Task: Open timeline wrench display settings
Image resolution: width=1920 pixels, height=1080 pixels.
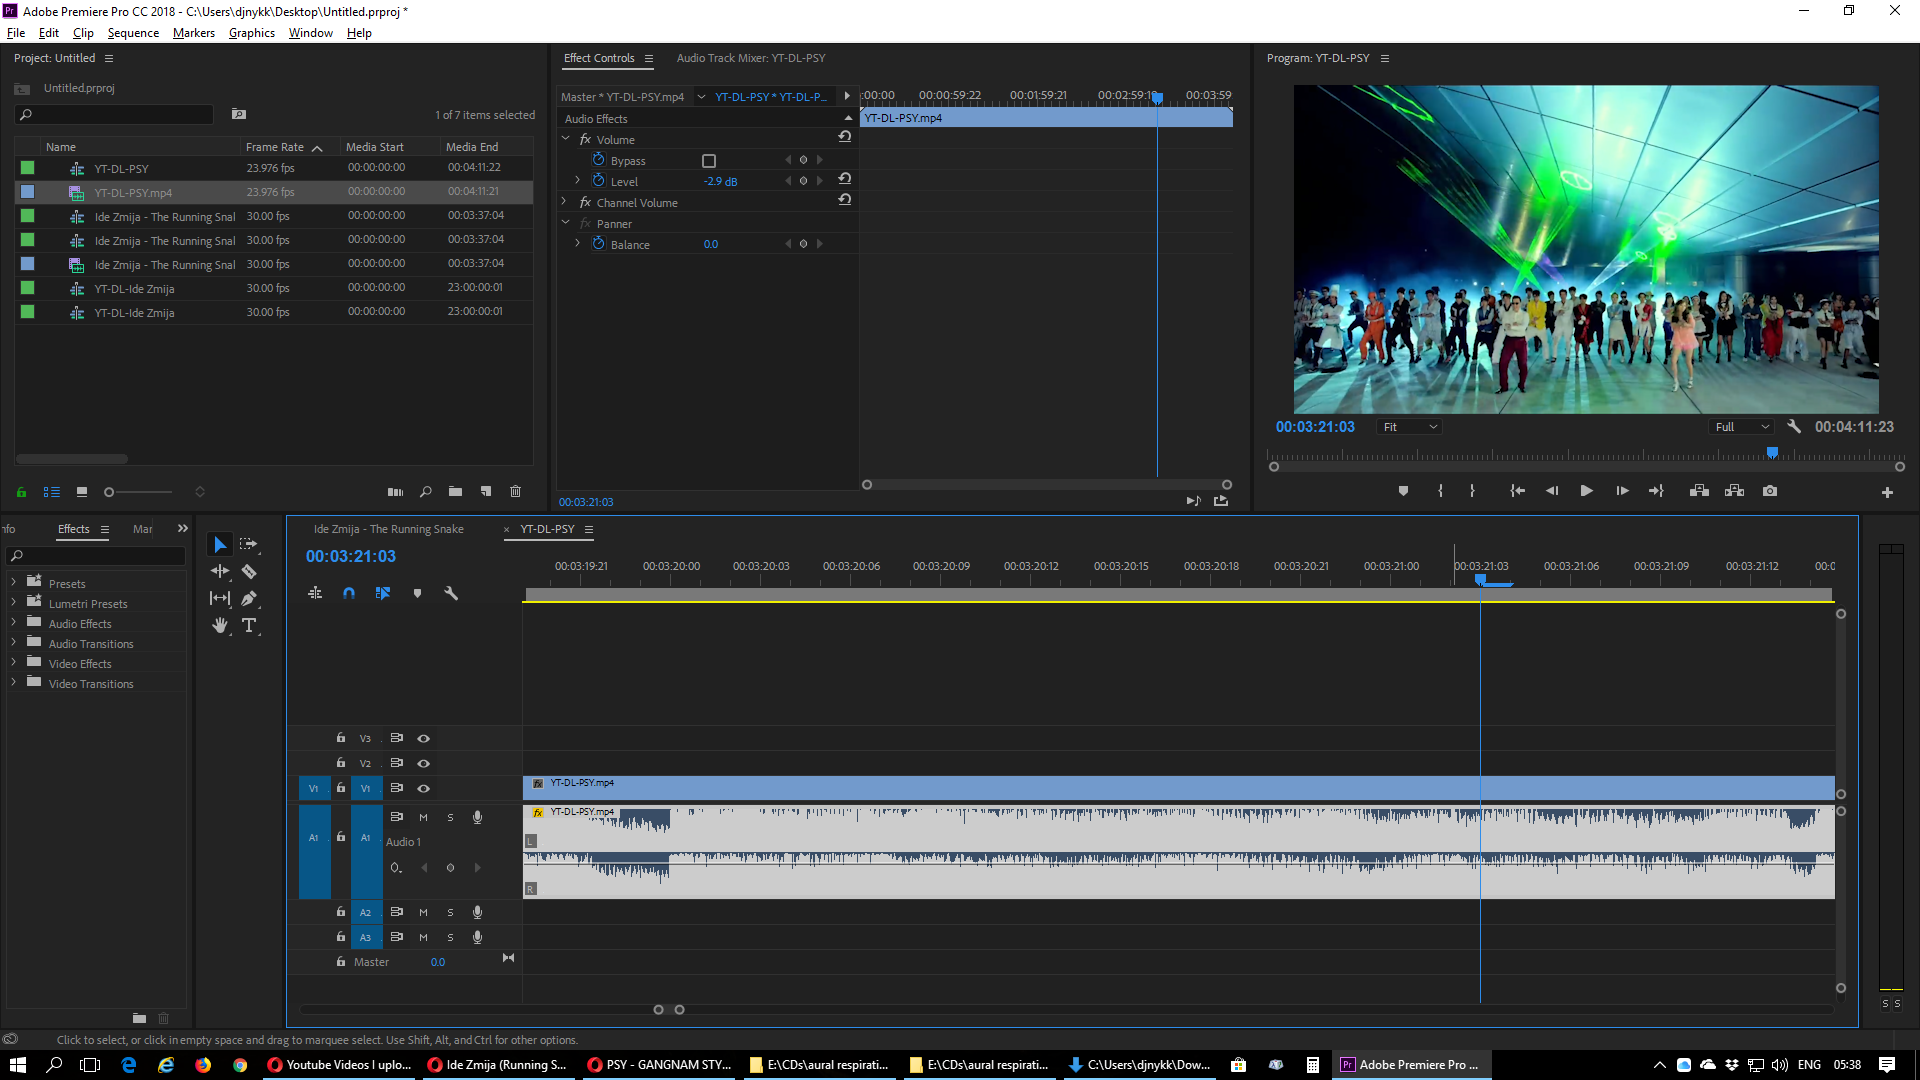Action: (451, 593)
